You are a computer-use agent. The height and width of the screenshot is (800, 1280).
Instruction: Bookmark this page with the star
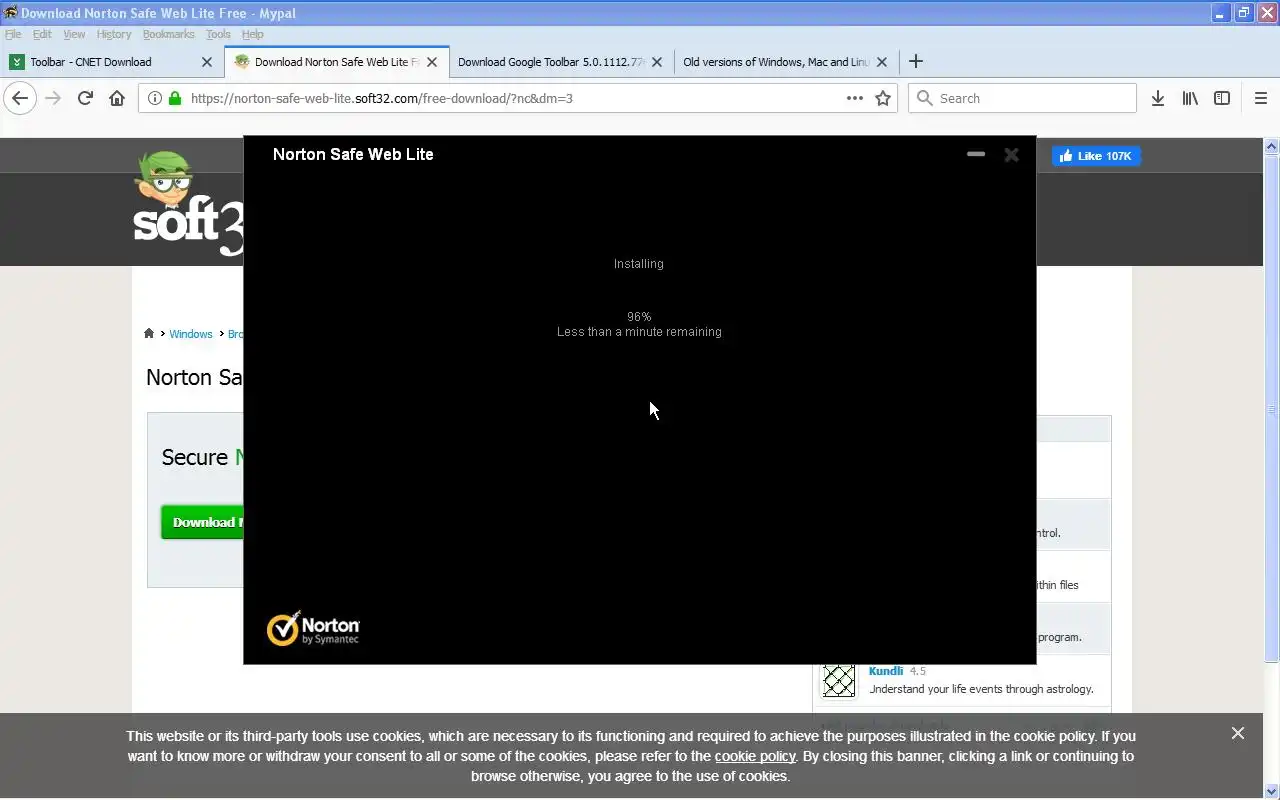[x=883, y=98]
